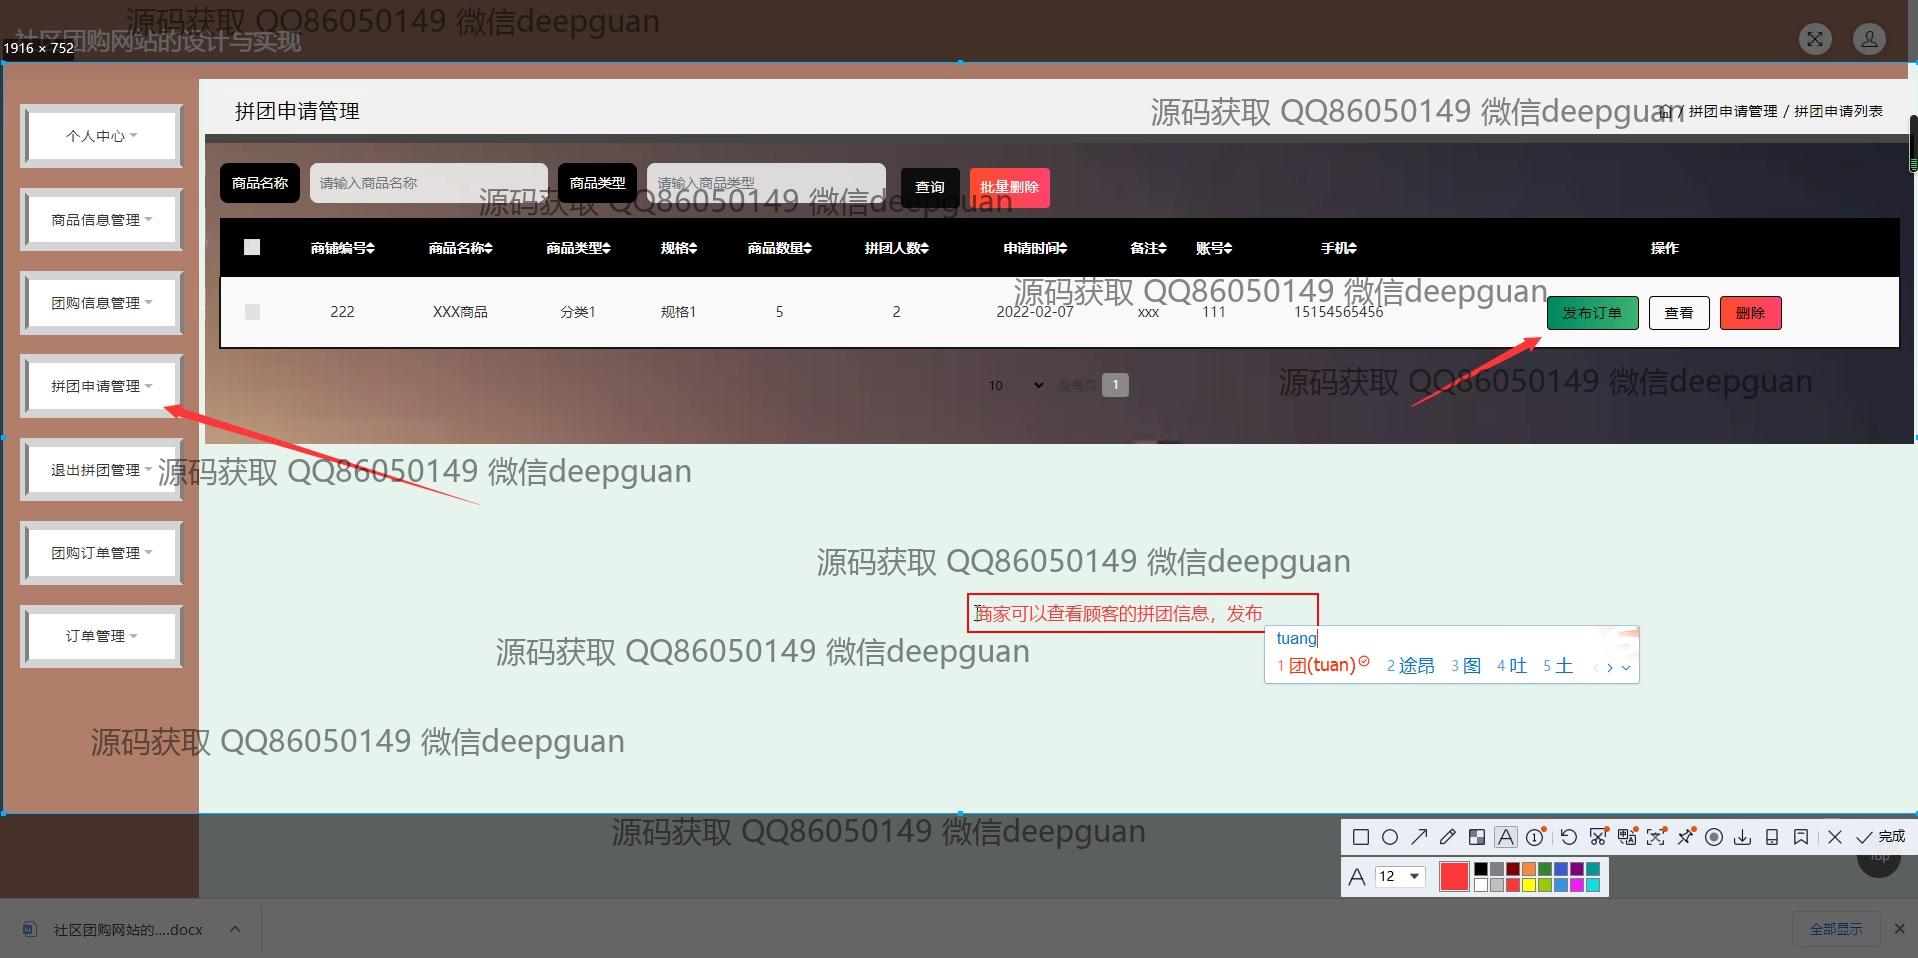The height and width of the screenshot is (958, 1918).
Task: Choose IME candidate 团(tuan)
Action: tap(1322, 666)
